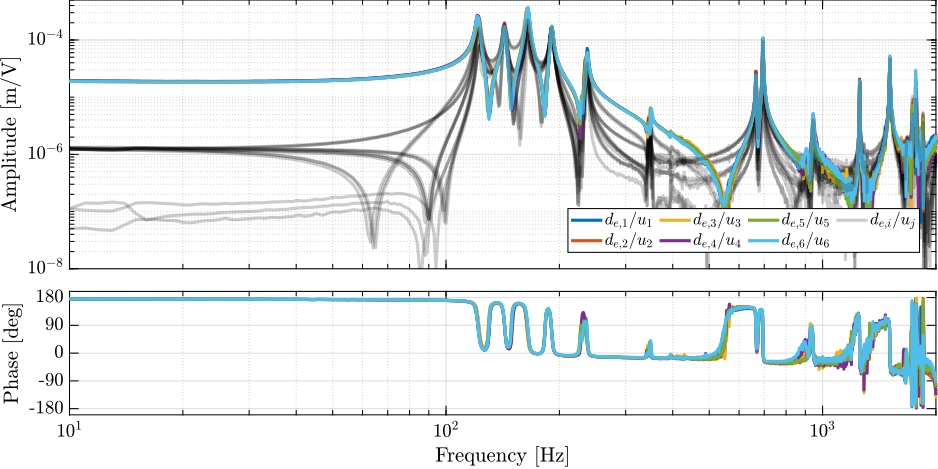Select the d_e,1/u_1 legend label text
The height and width of the screenshot is (469, 938).
click(626, 220)
